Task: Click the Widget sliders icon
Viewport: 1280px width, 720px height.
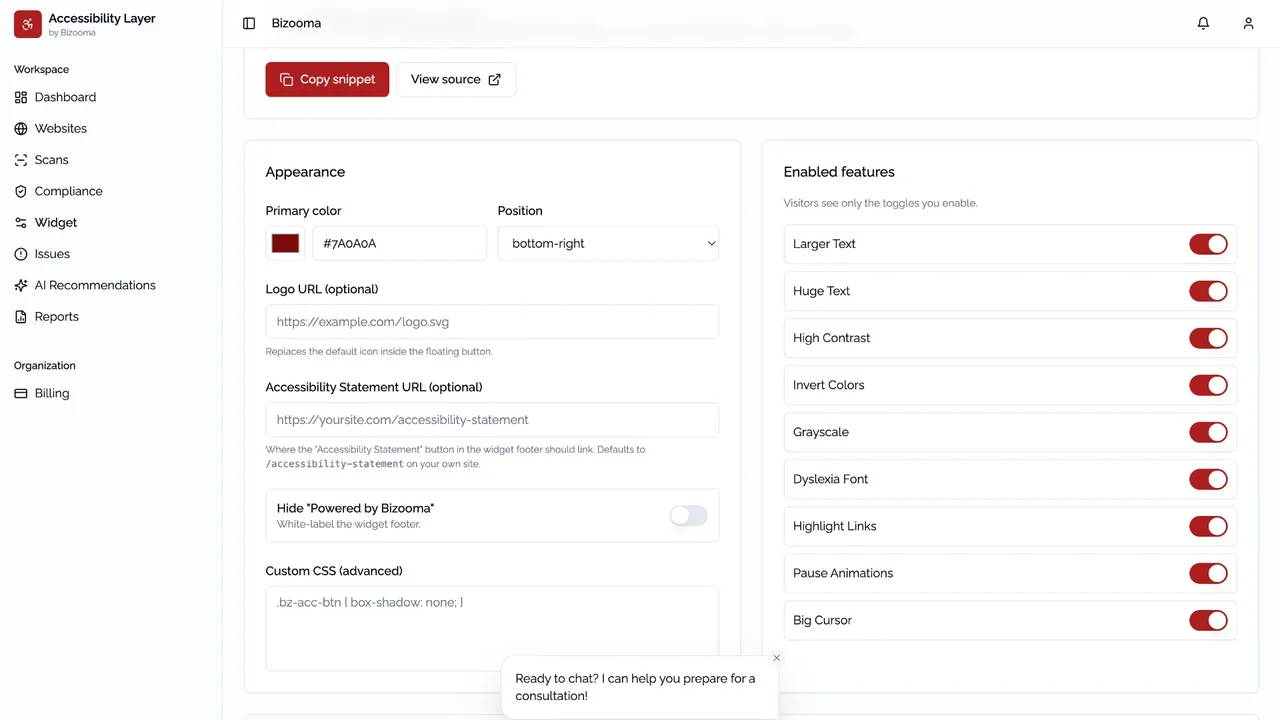Action: pos(21,223)
